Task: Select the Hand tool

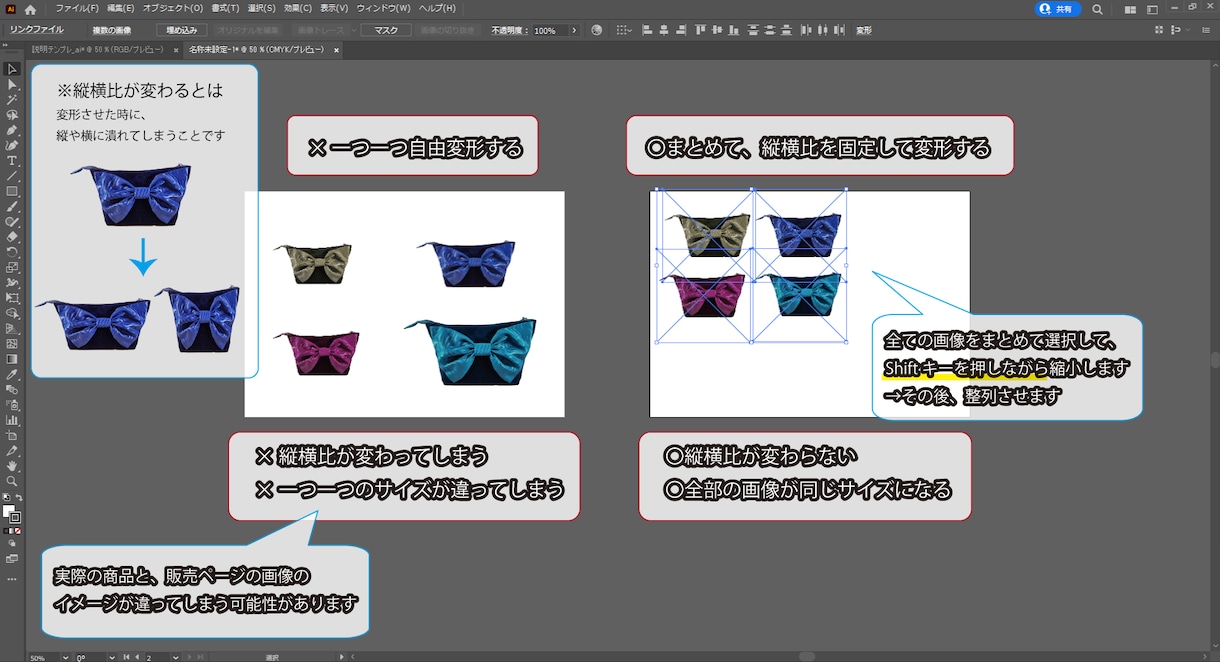Action: click(x=12, y=466)
